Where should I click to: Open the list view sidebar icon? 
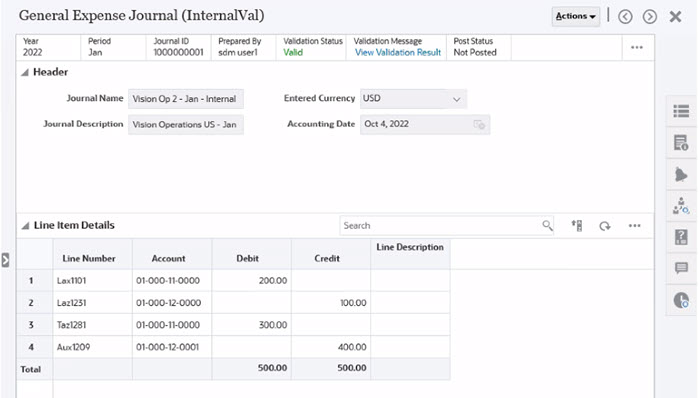tap(681, 111)
